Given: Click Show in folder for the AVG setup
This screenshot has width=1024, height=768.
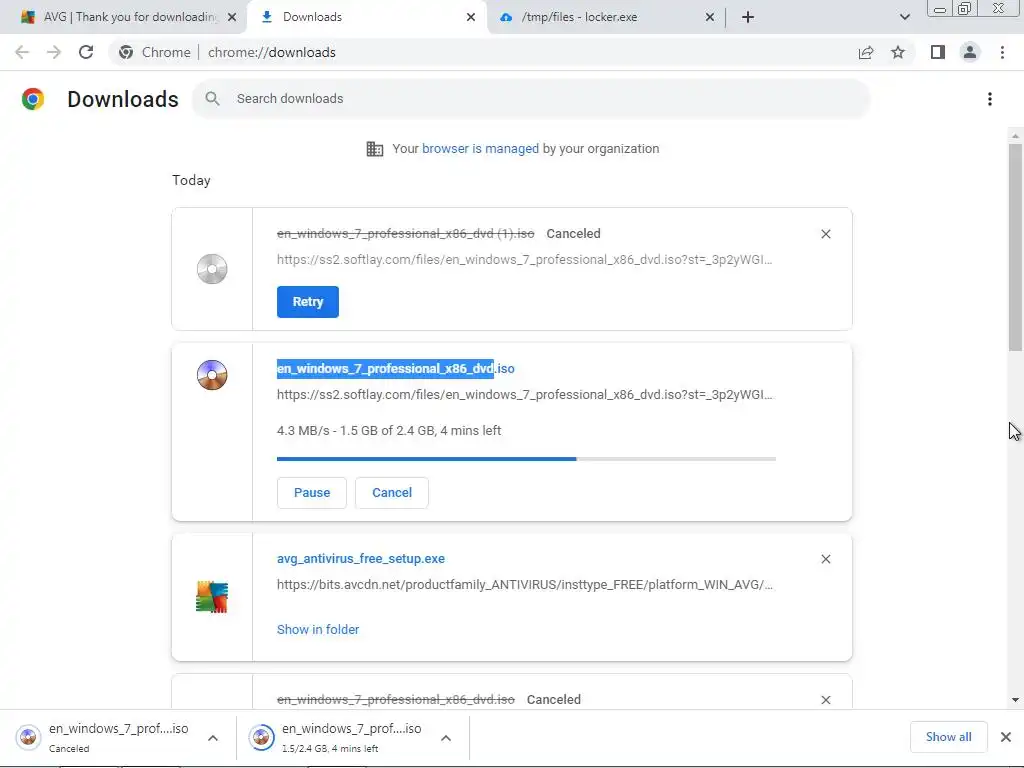Looking at the screenshot, I should coord(318,629).
